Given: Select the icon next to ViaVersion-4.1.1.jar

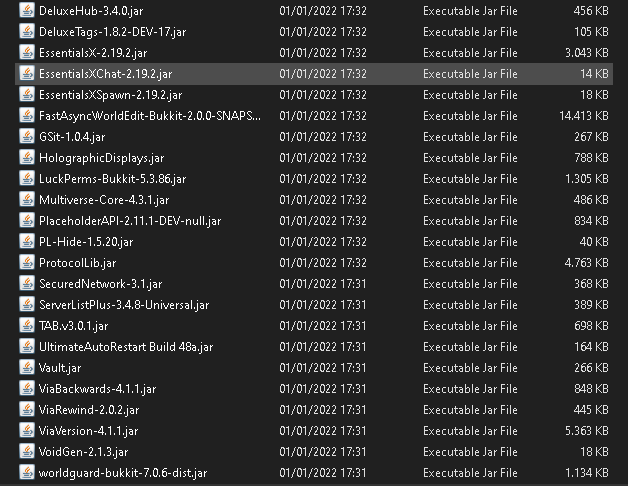Looking at the screenshot, I should (27, 431).
